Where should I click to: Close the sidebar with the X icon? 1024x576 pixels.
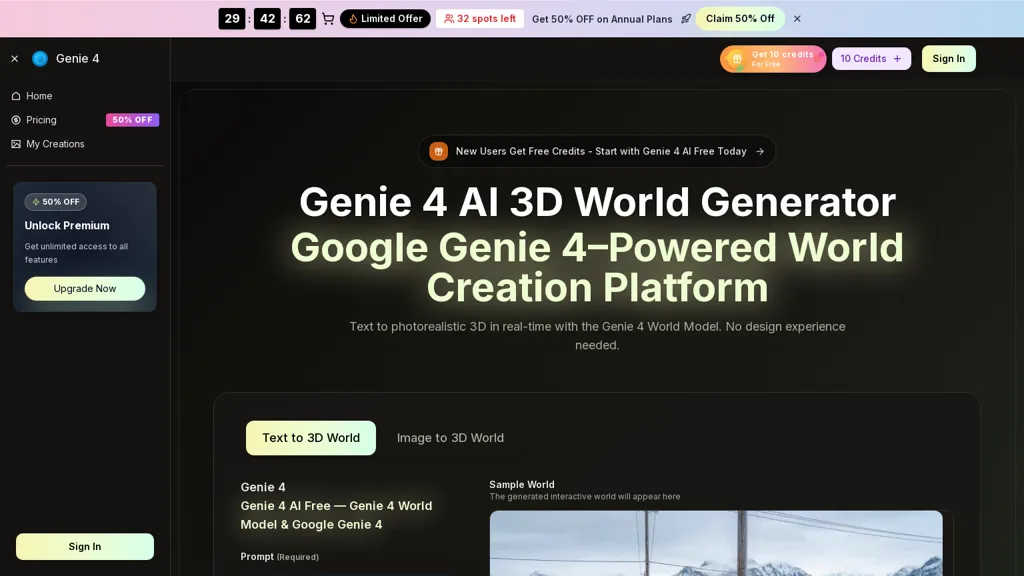click(14, 59)
